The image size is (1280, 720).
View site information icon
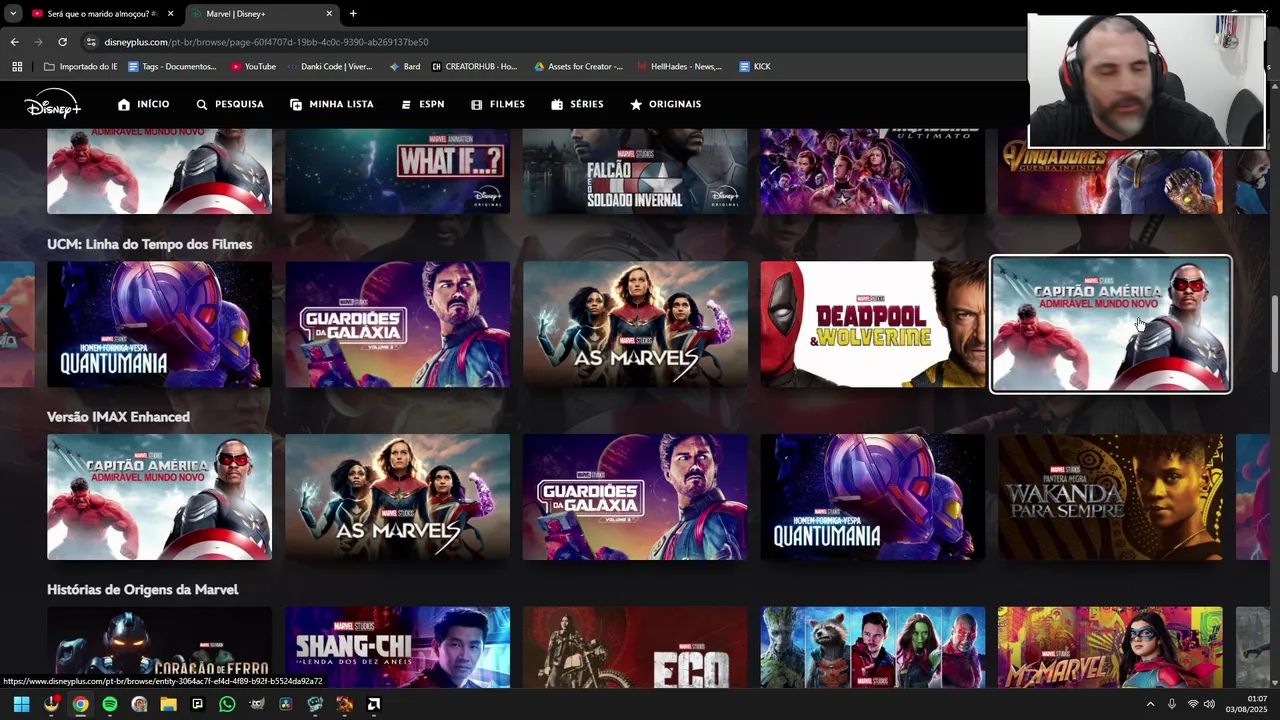point(91,42)
